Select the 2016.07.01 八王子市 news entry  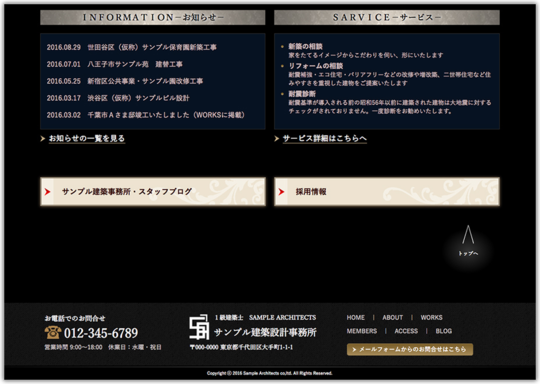coord(115,64)
